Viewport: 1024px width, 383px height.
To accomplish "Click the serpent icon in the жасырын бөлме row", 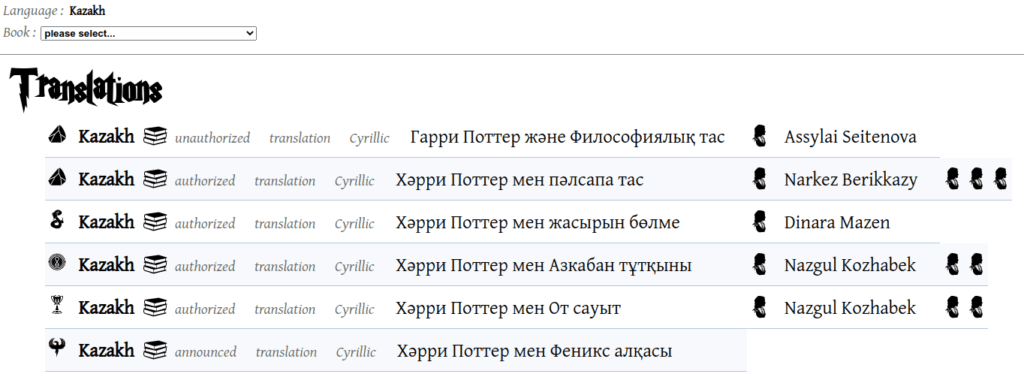I will pos(57,220).
